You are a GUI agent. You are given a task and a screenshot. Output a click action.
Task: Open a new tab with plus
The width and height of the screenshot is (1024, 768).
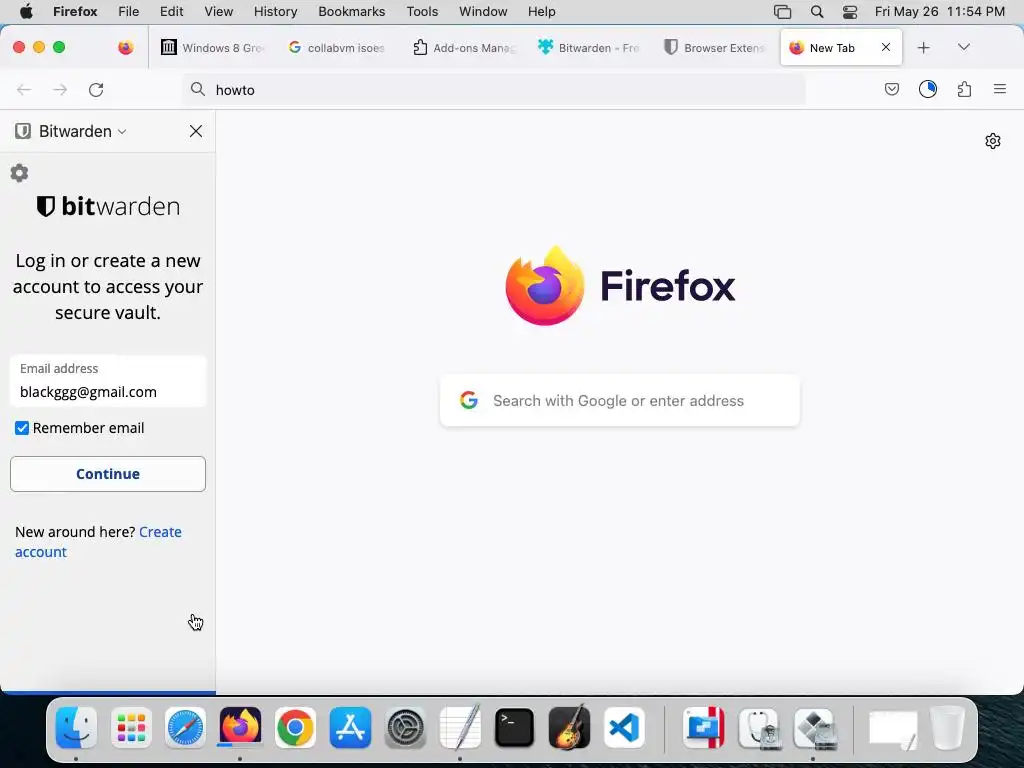click(923, 48)
